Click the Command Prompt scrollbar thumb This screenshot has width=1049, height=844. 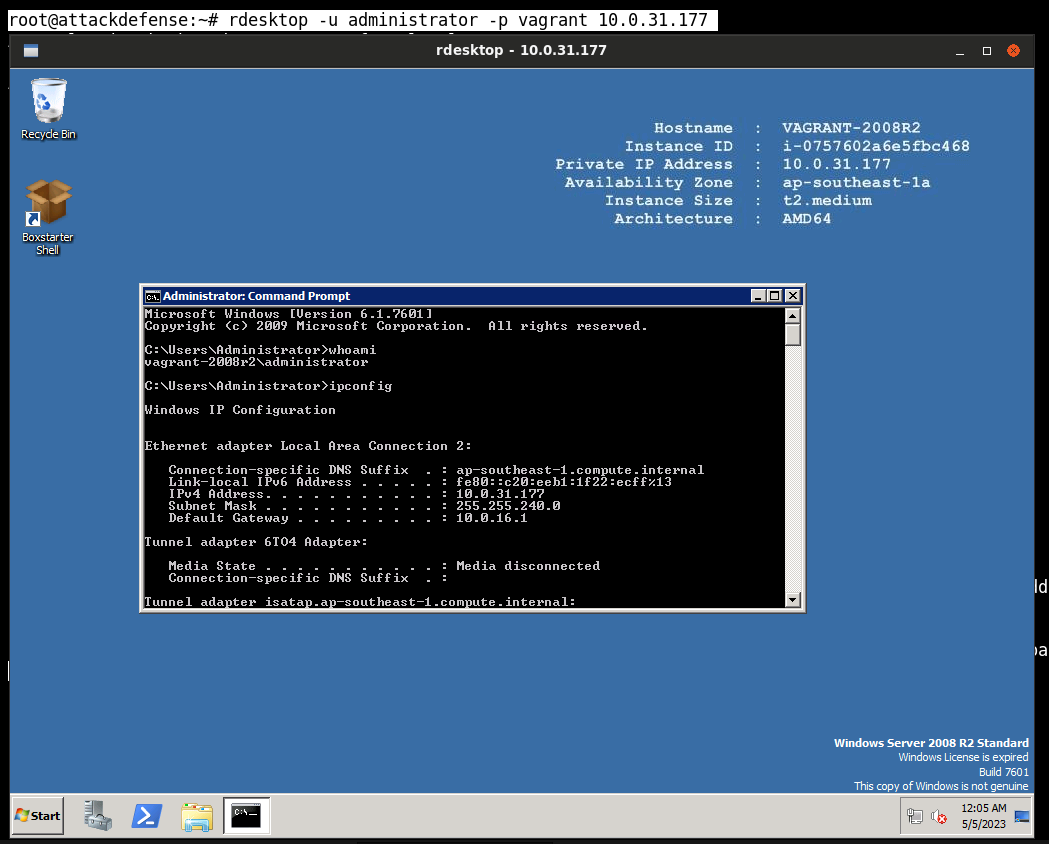point(793,334)
